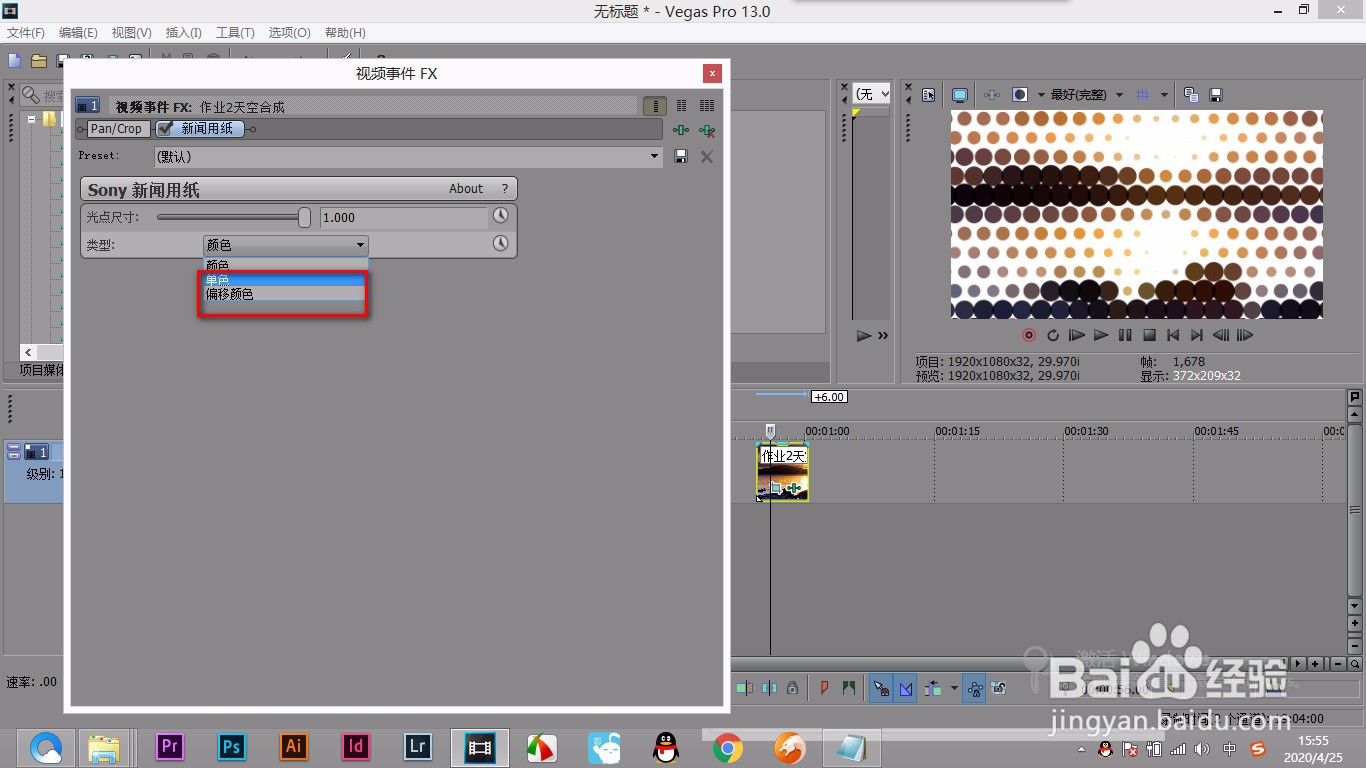Pause the preview playback
1366x768 pixels.
point(1125,335)
